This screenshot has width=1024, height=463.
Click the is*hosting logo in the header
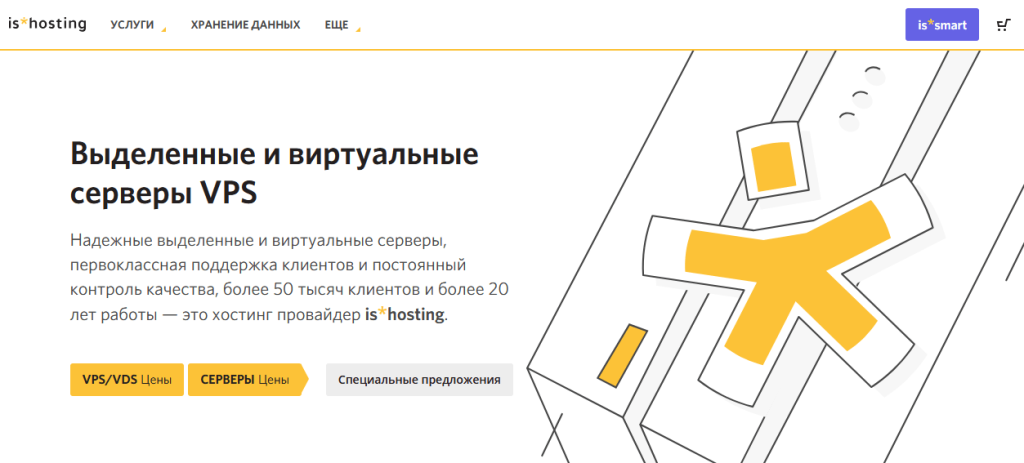tap(46, 24)
